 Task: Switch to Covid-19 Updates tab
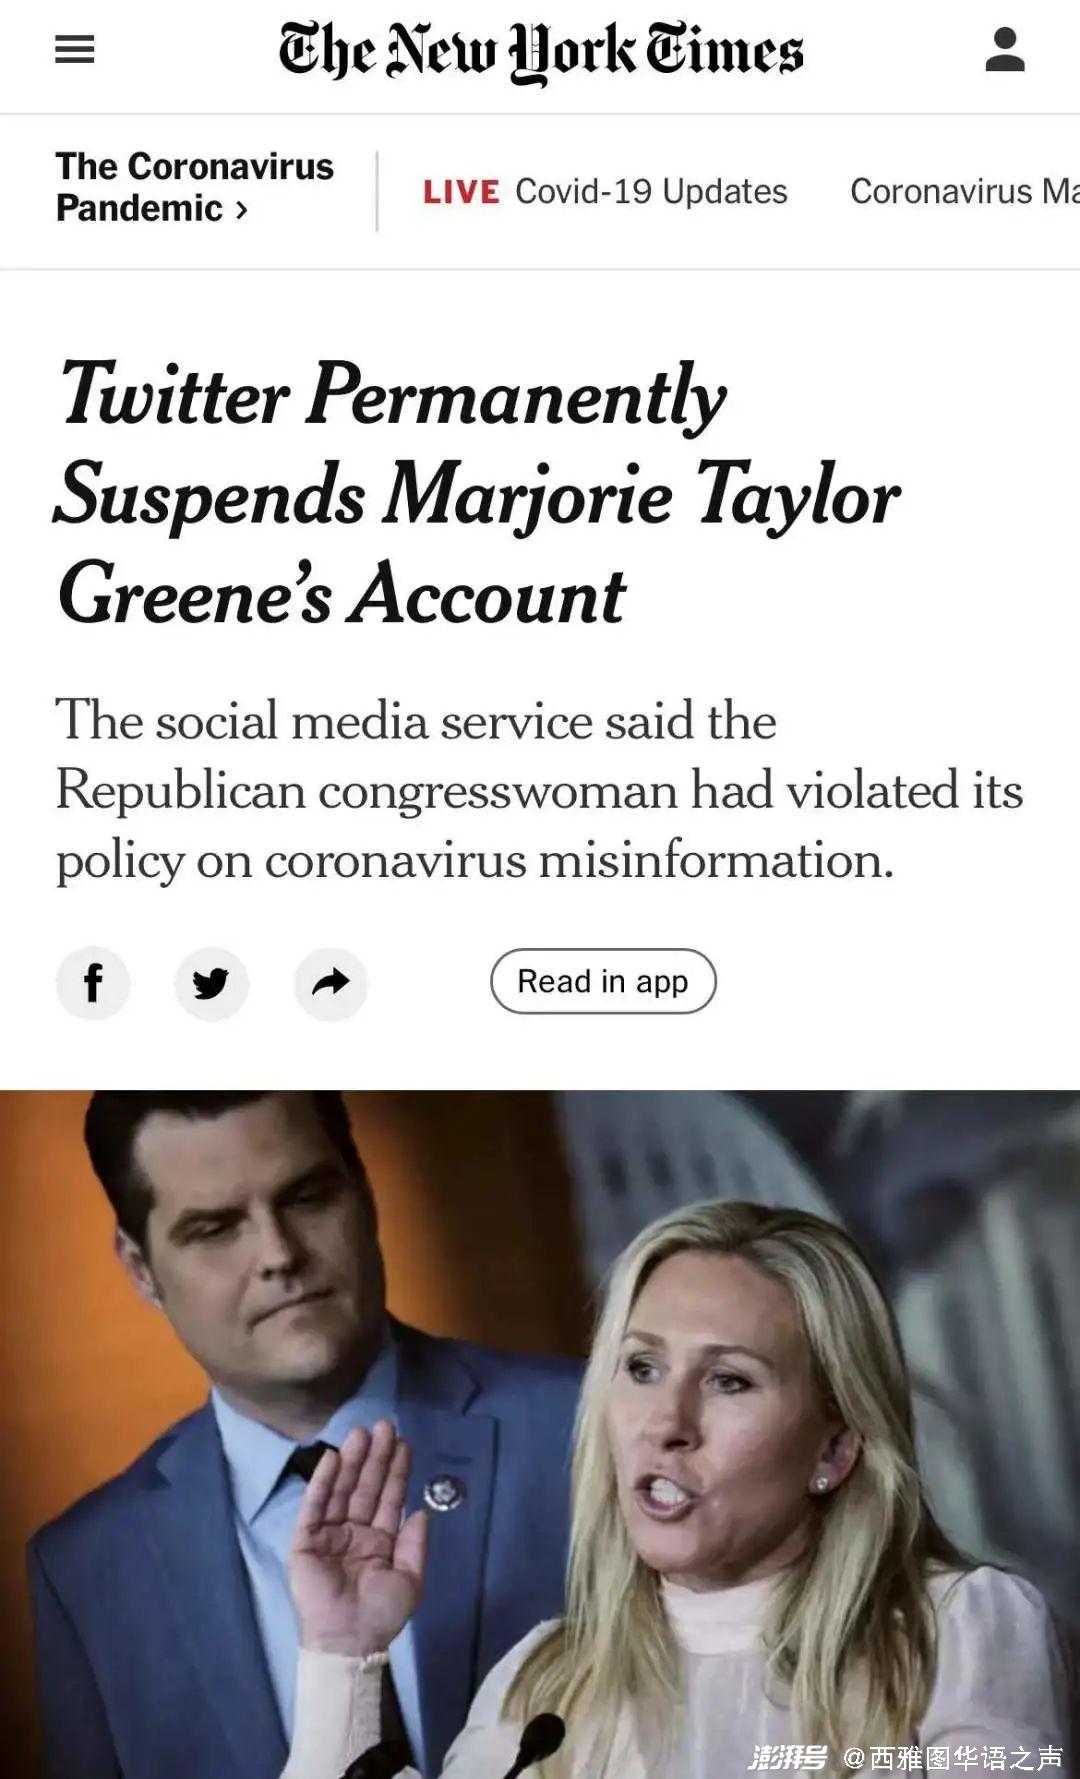(x=651, y=192)
